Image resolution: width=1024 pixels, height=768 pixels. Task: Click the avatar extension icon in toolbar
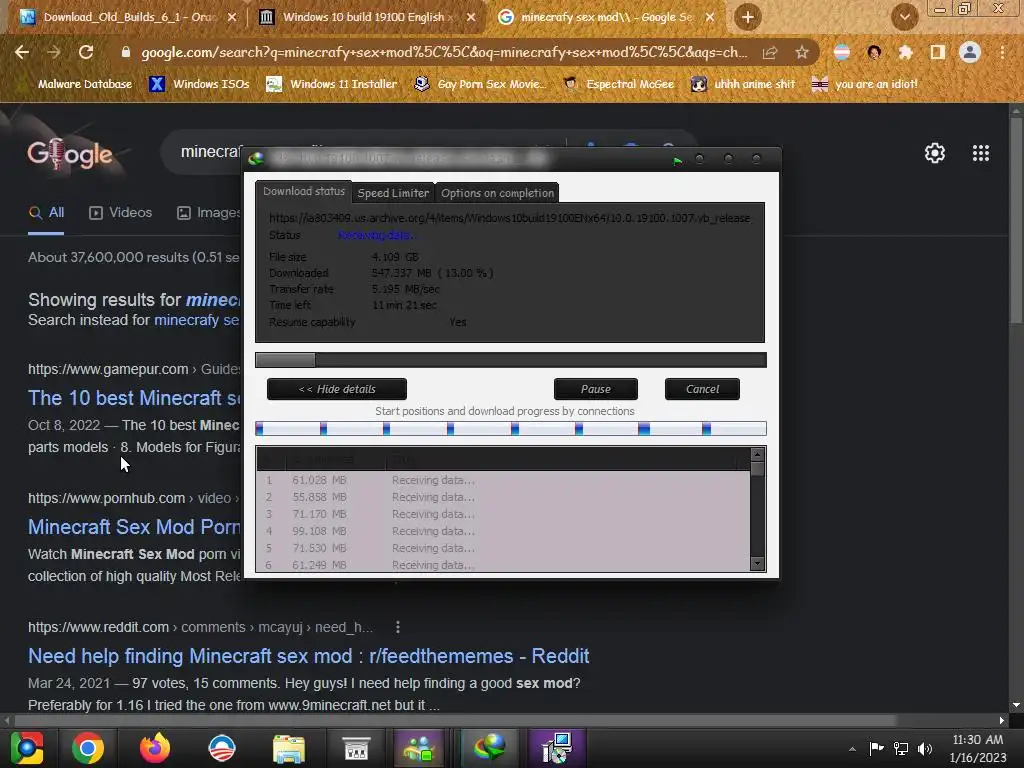[x=873, y=52]
